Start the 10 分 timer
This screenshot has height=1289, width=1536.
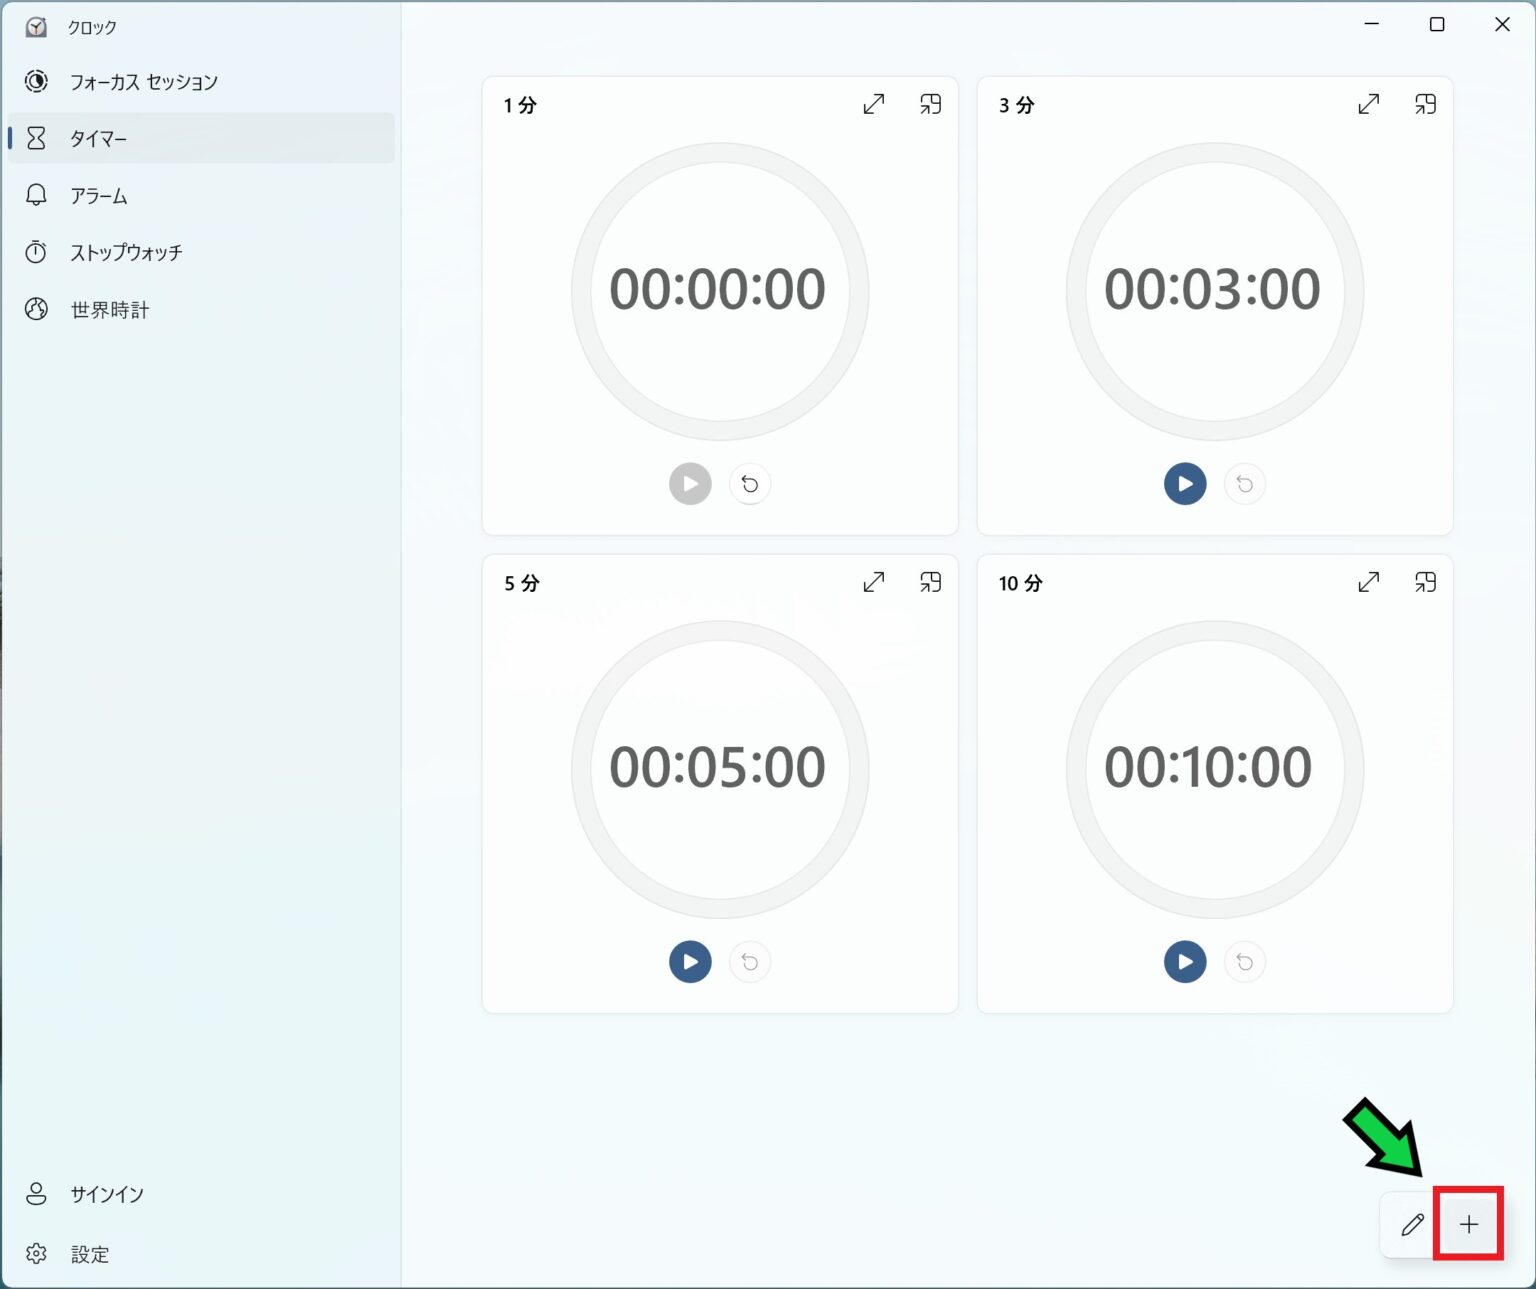click(x=1184, y=962)
